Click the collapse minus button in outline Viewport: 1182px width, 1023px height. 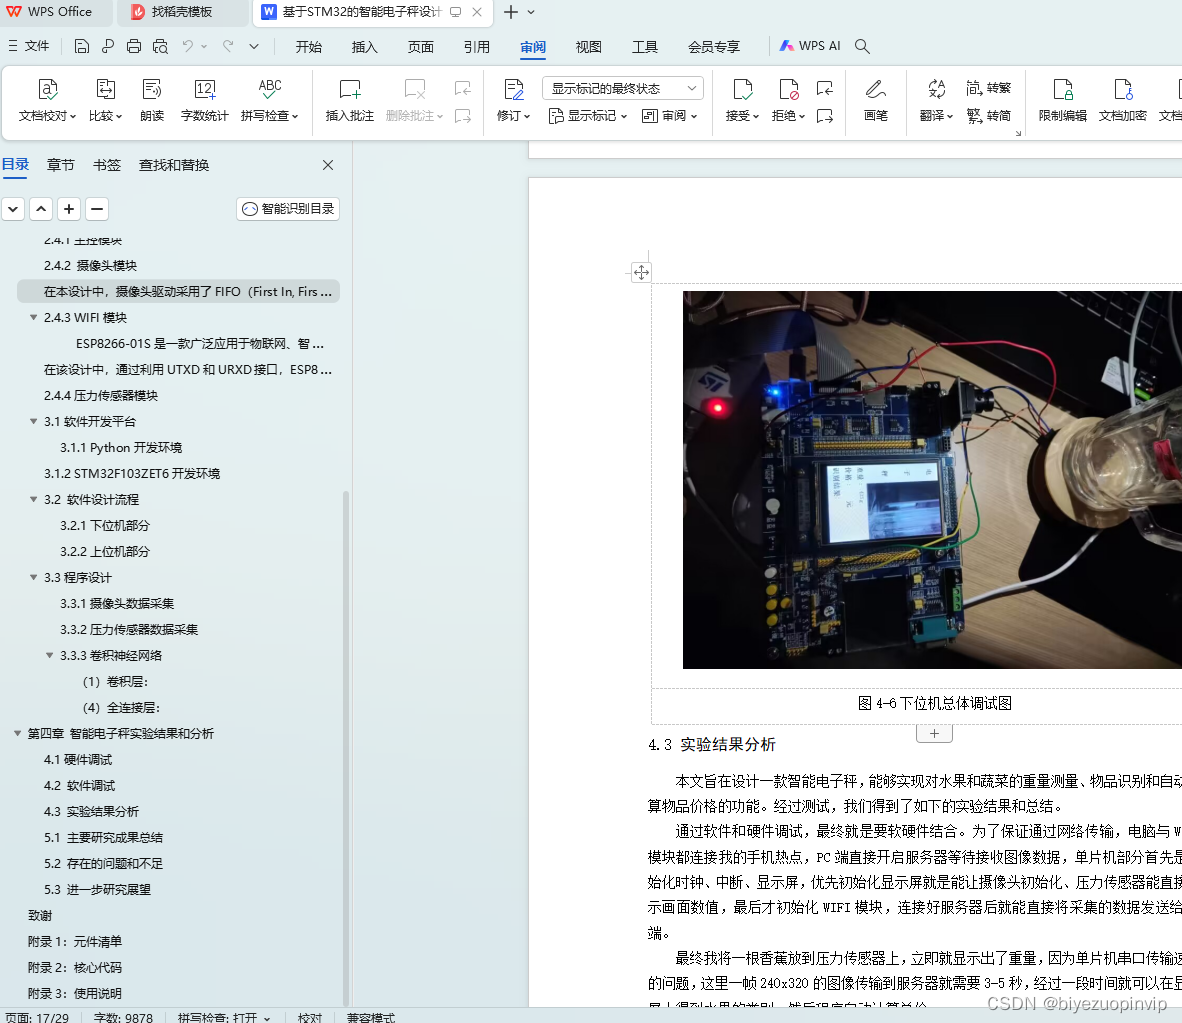click(x=96, y=209)
